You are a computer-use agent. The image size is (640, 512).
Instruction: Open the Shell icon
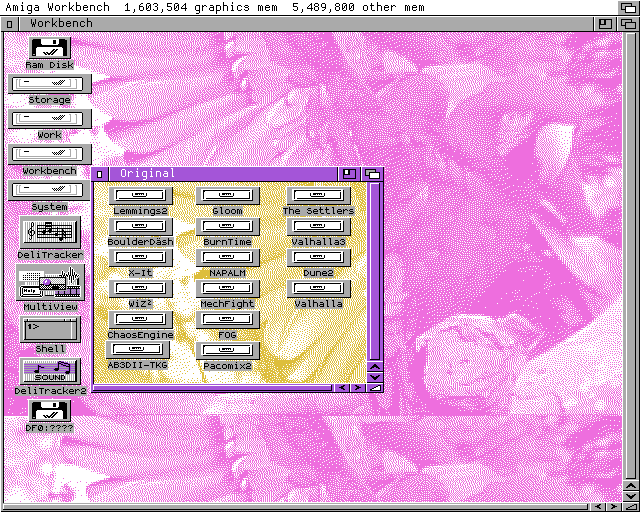coord(50,329)
